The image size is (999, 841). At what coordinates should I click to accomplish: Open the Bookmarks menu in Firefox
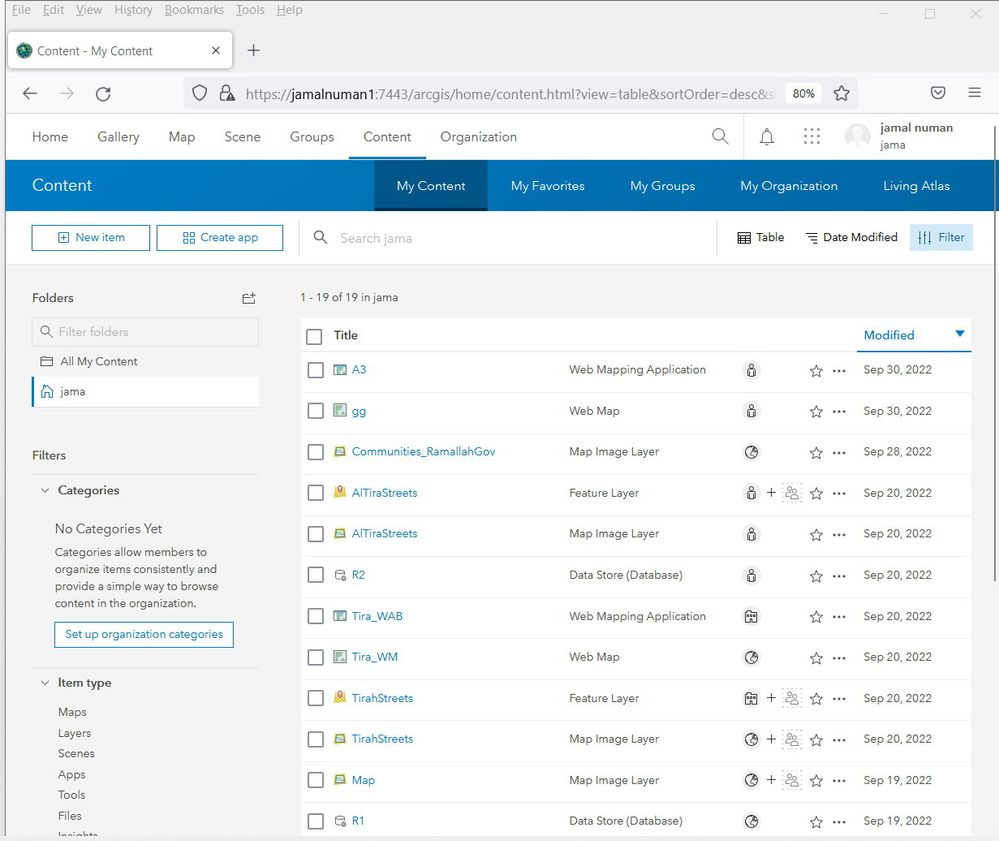194,10
